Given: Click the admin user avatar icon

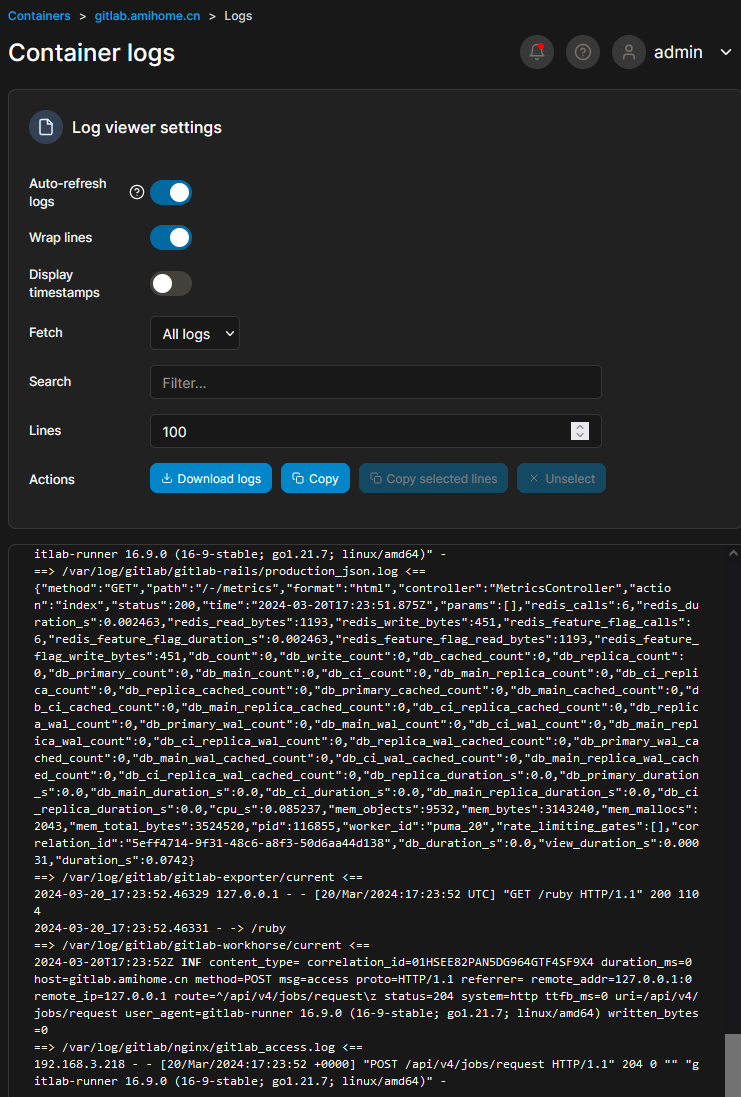Looking at the screenshot, I should tap(628, 52).
